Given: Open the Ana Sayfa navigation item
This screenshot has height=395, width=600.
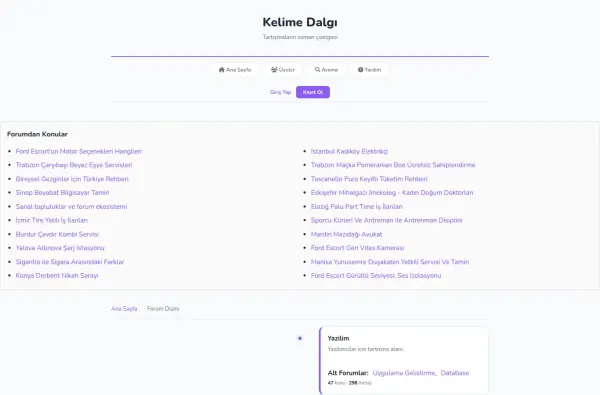Looking at the screenshot, I should click(x=235, y=70).
